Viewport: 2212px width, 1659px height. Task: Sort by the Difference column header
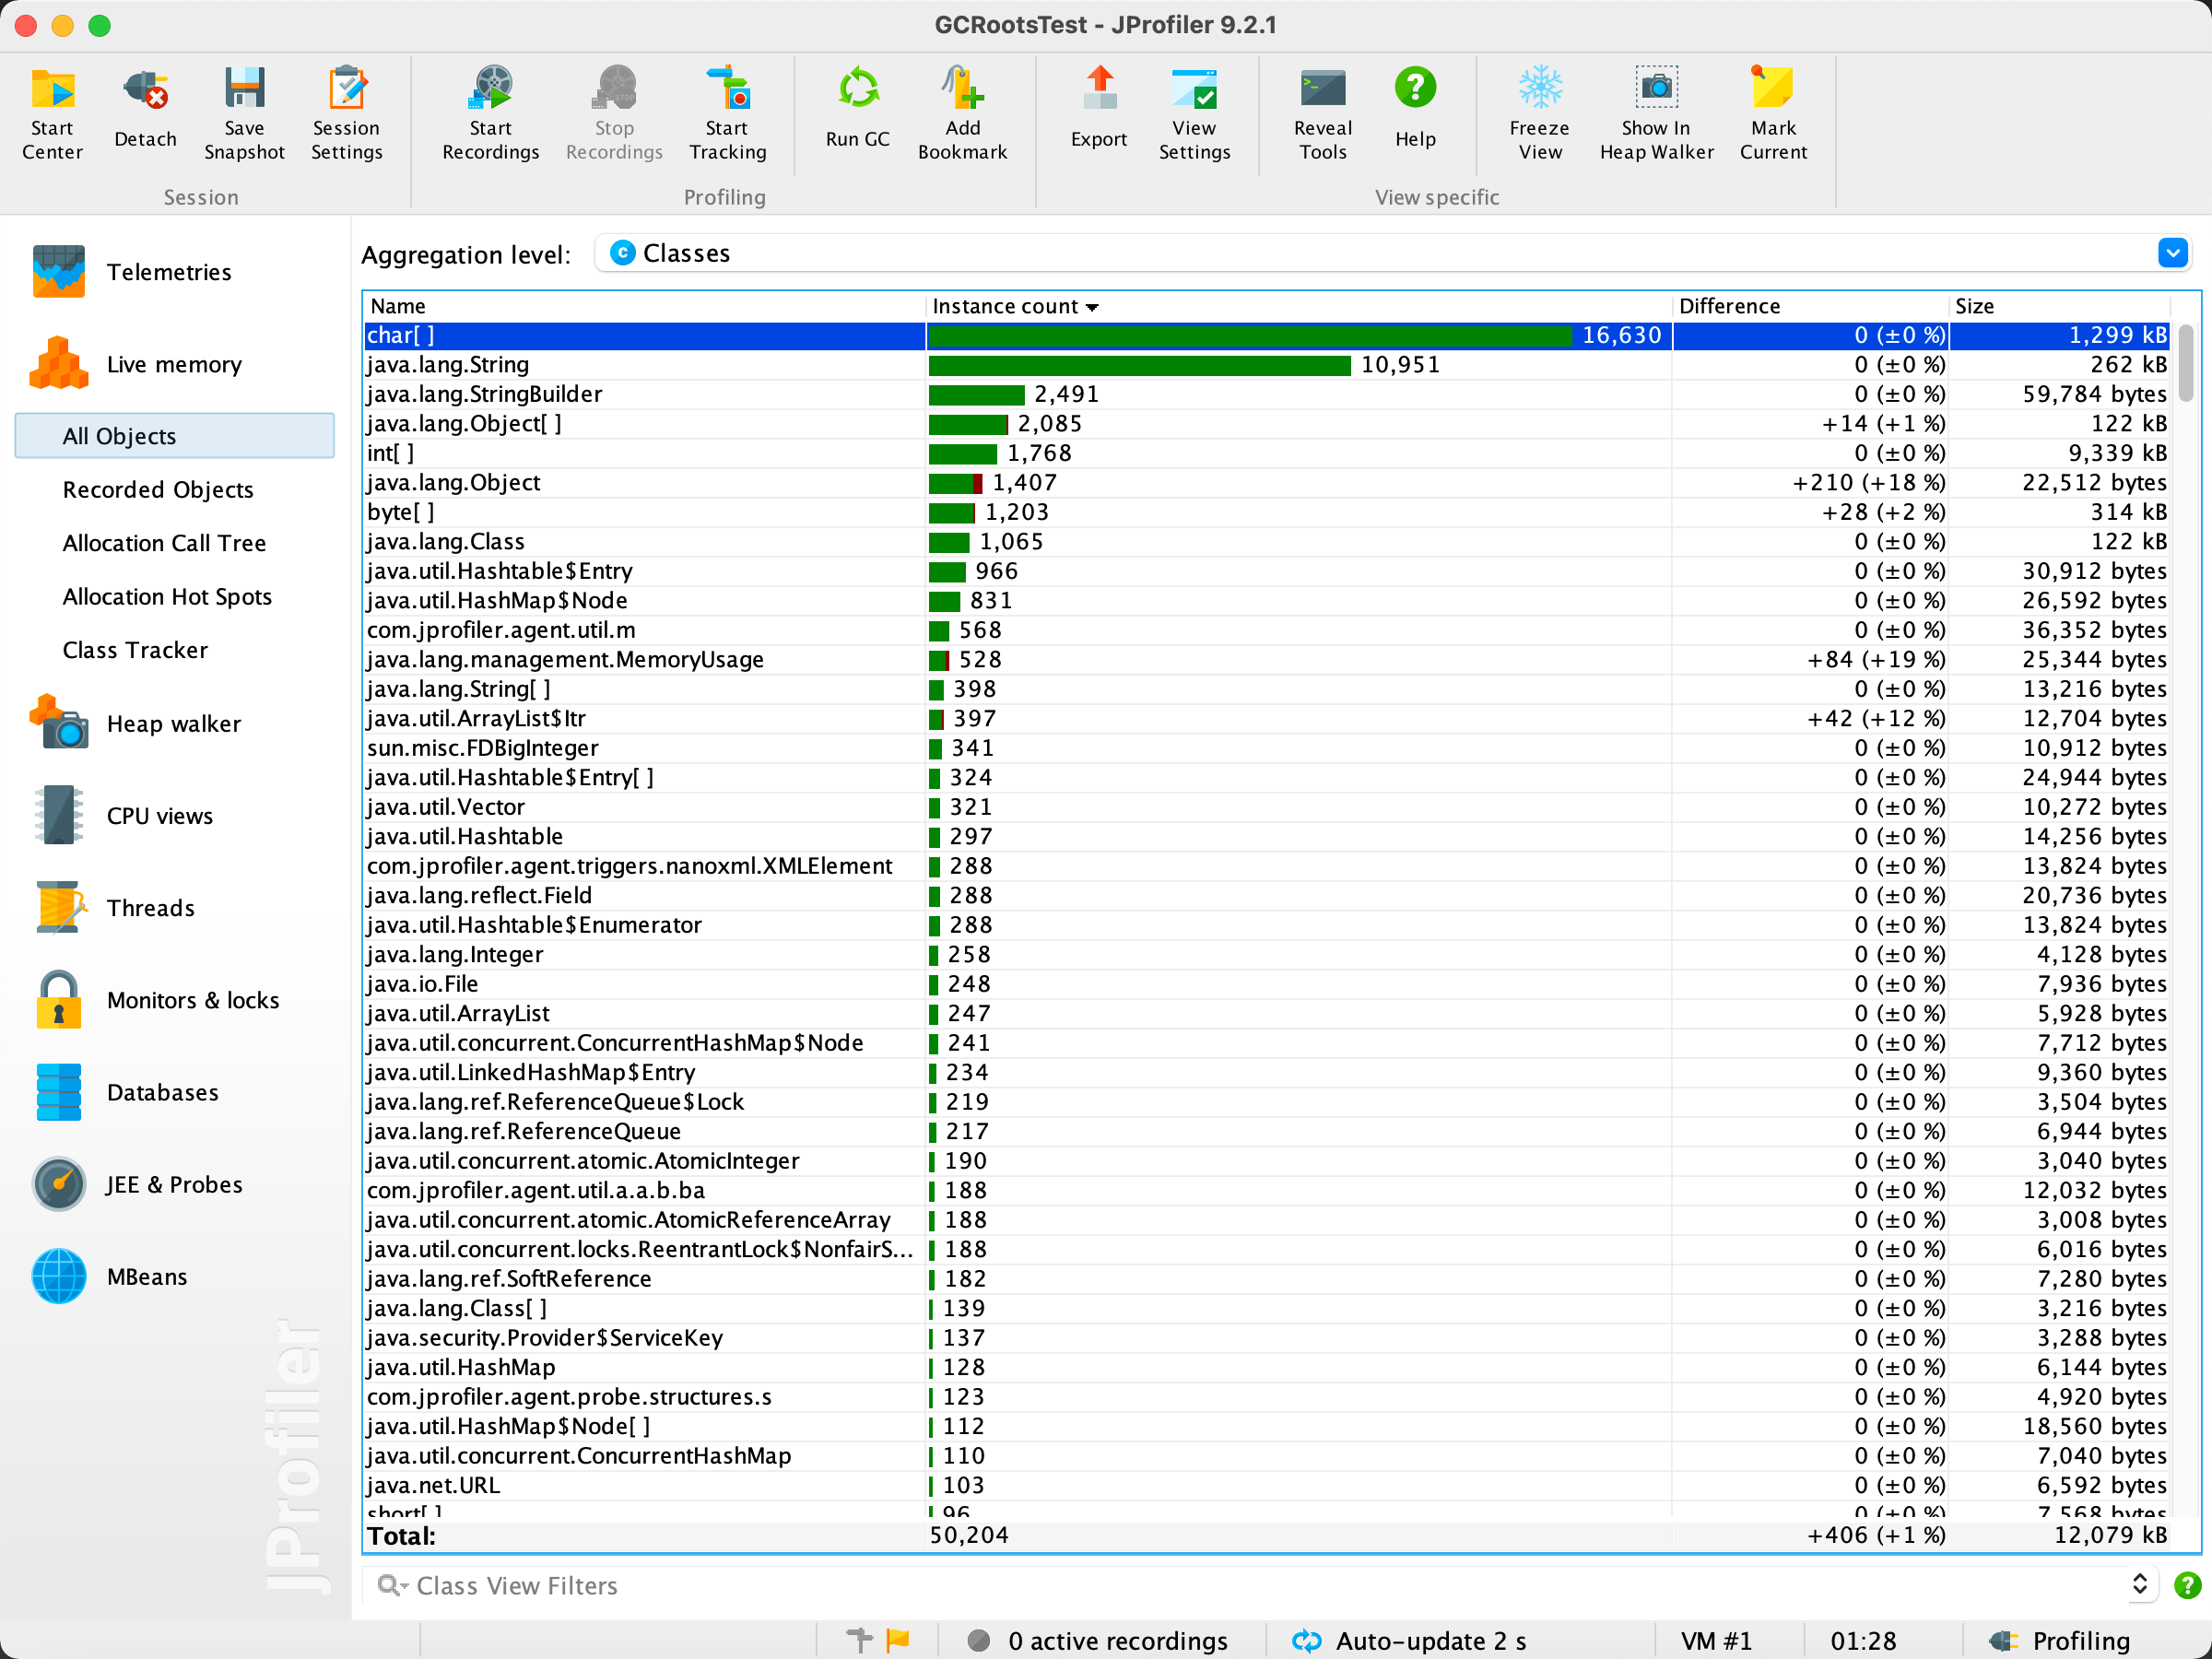point(1810,306)
